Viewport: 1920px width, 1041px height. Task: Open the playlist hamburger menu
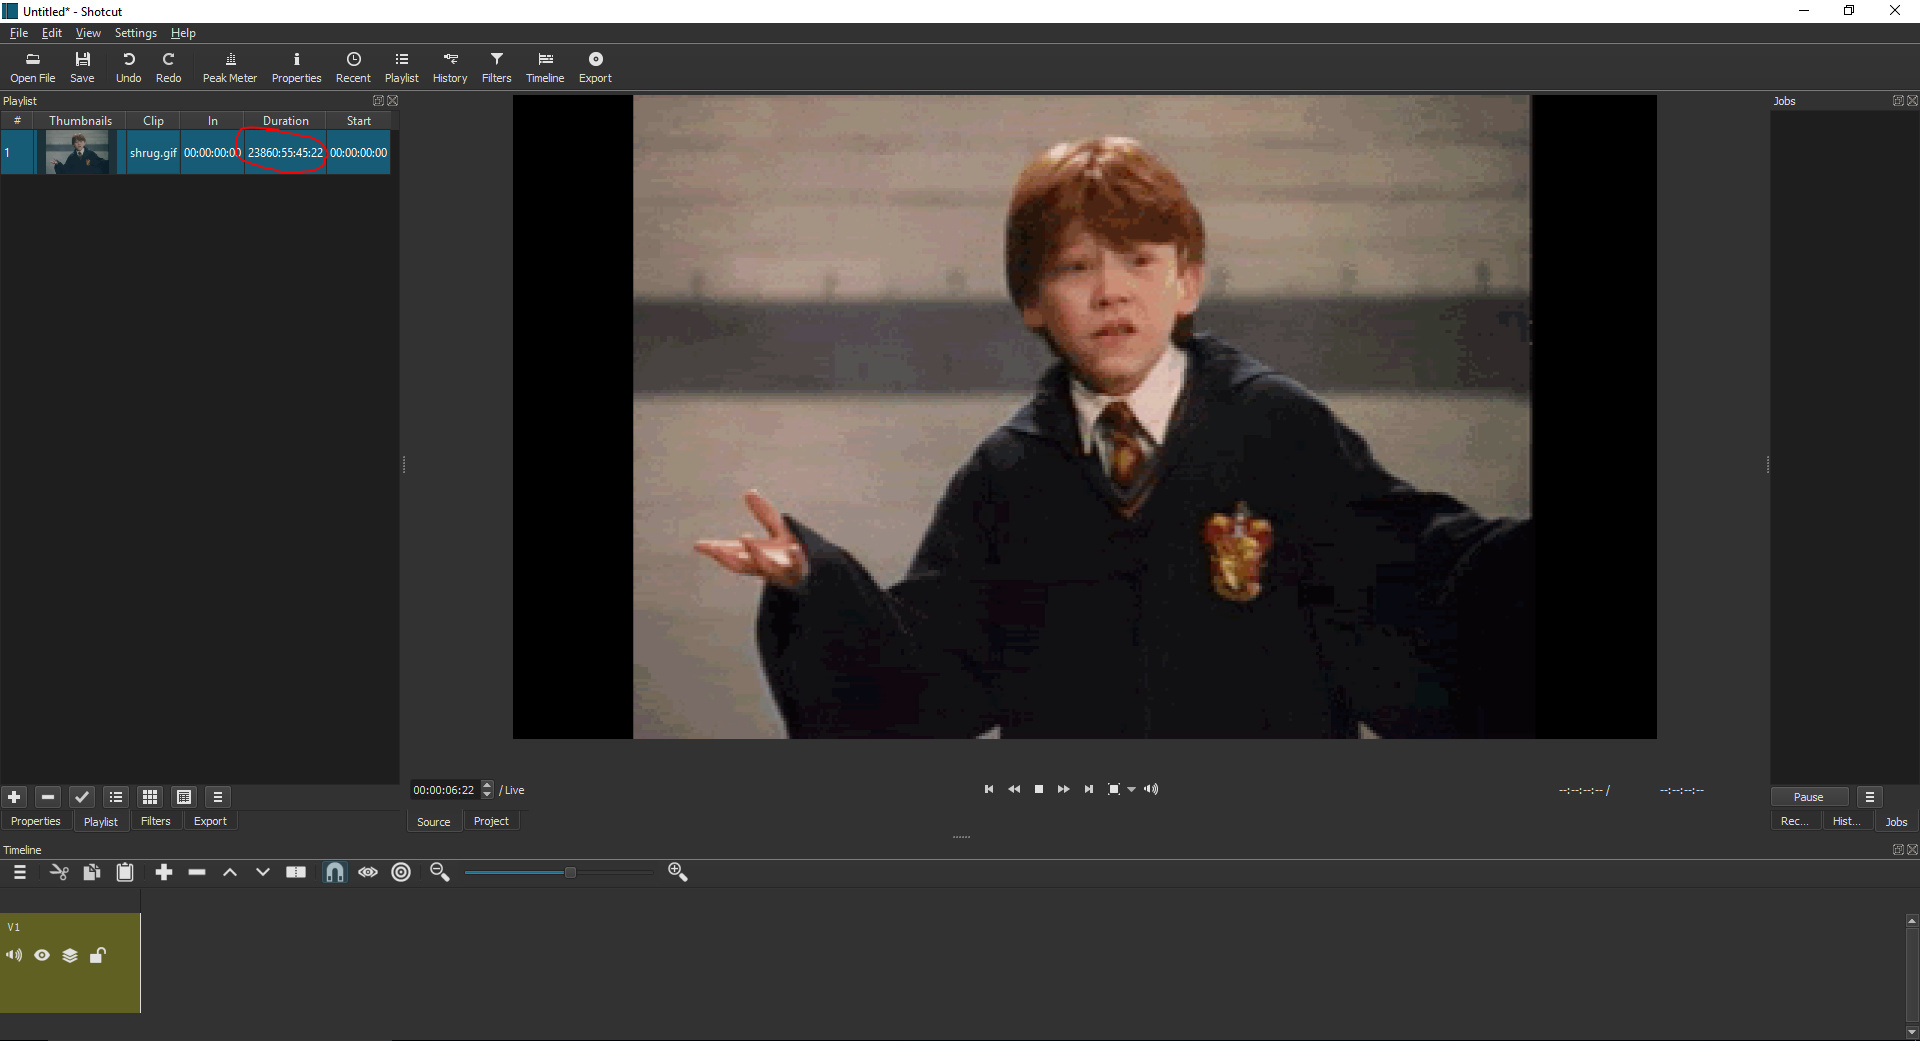click(x=218, y=797)
